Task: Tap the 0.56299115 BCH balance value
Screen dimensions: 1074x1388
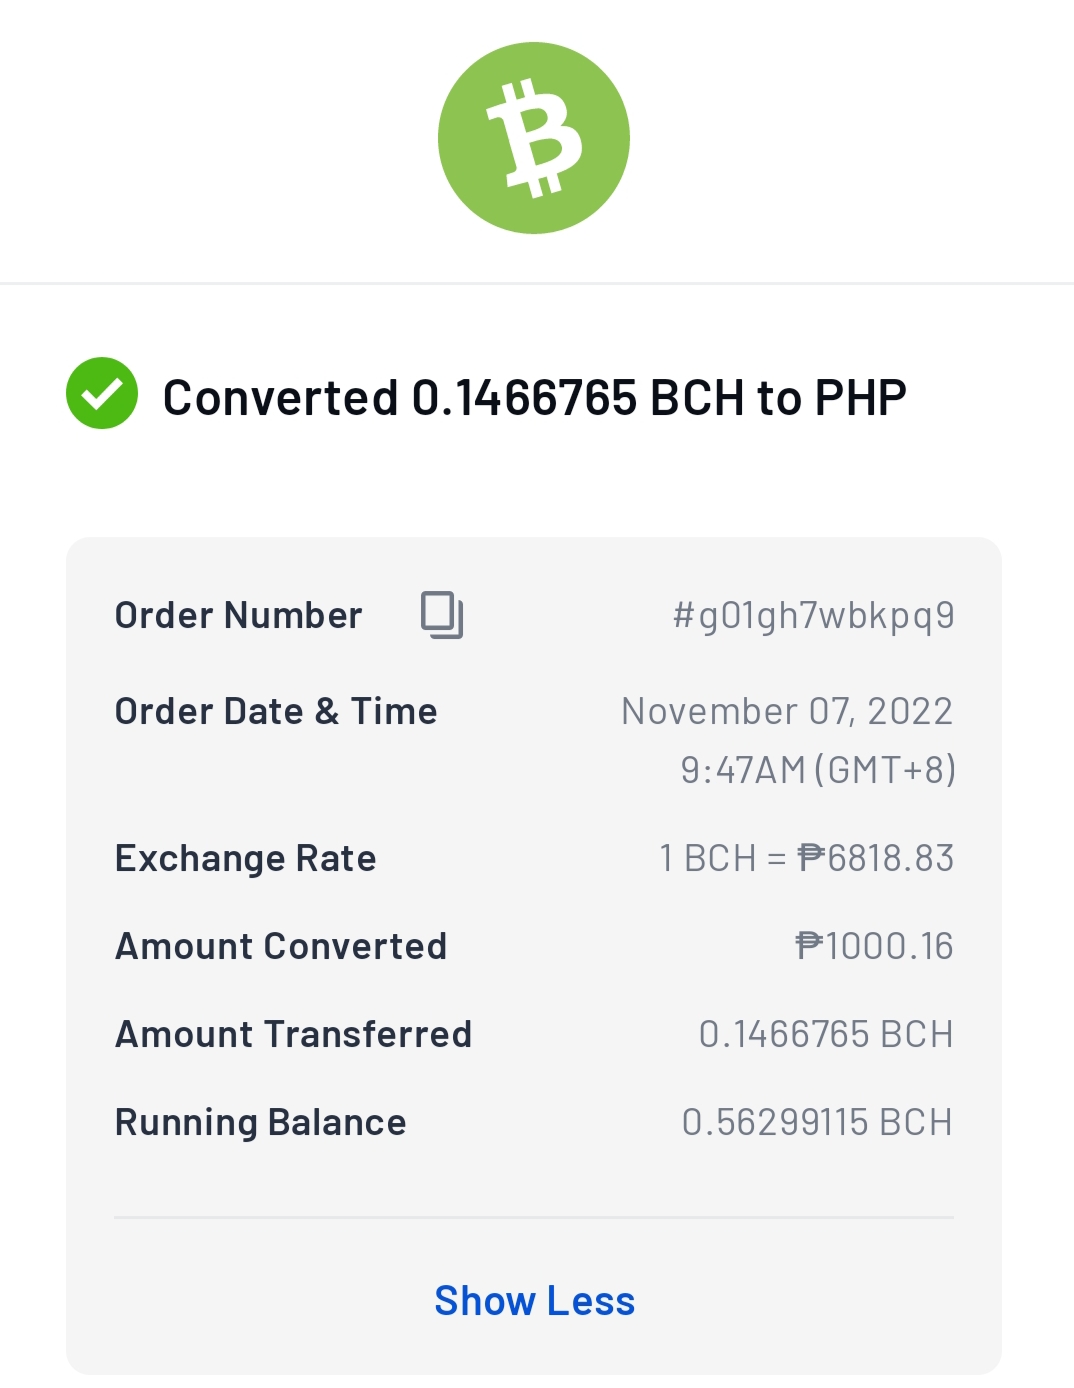Action: pos(817,1122)
